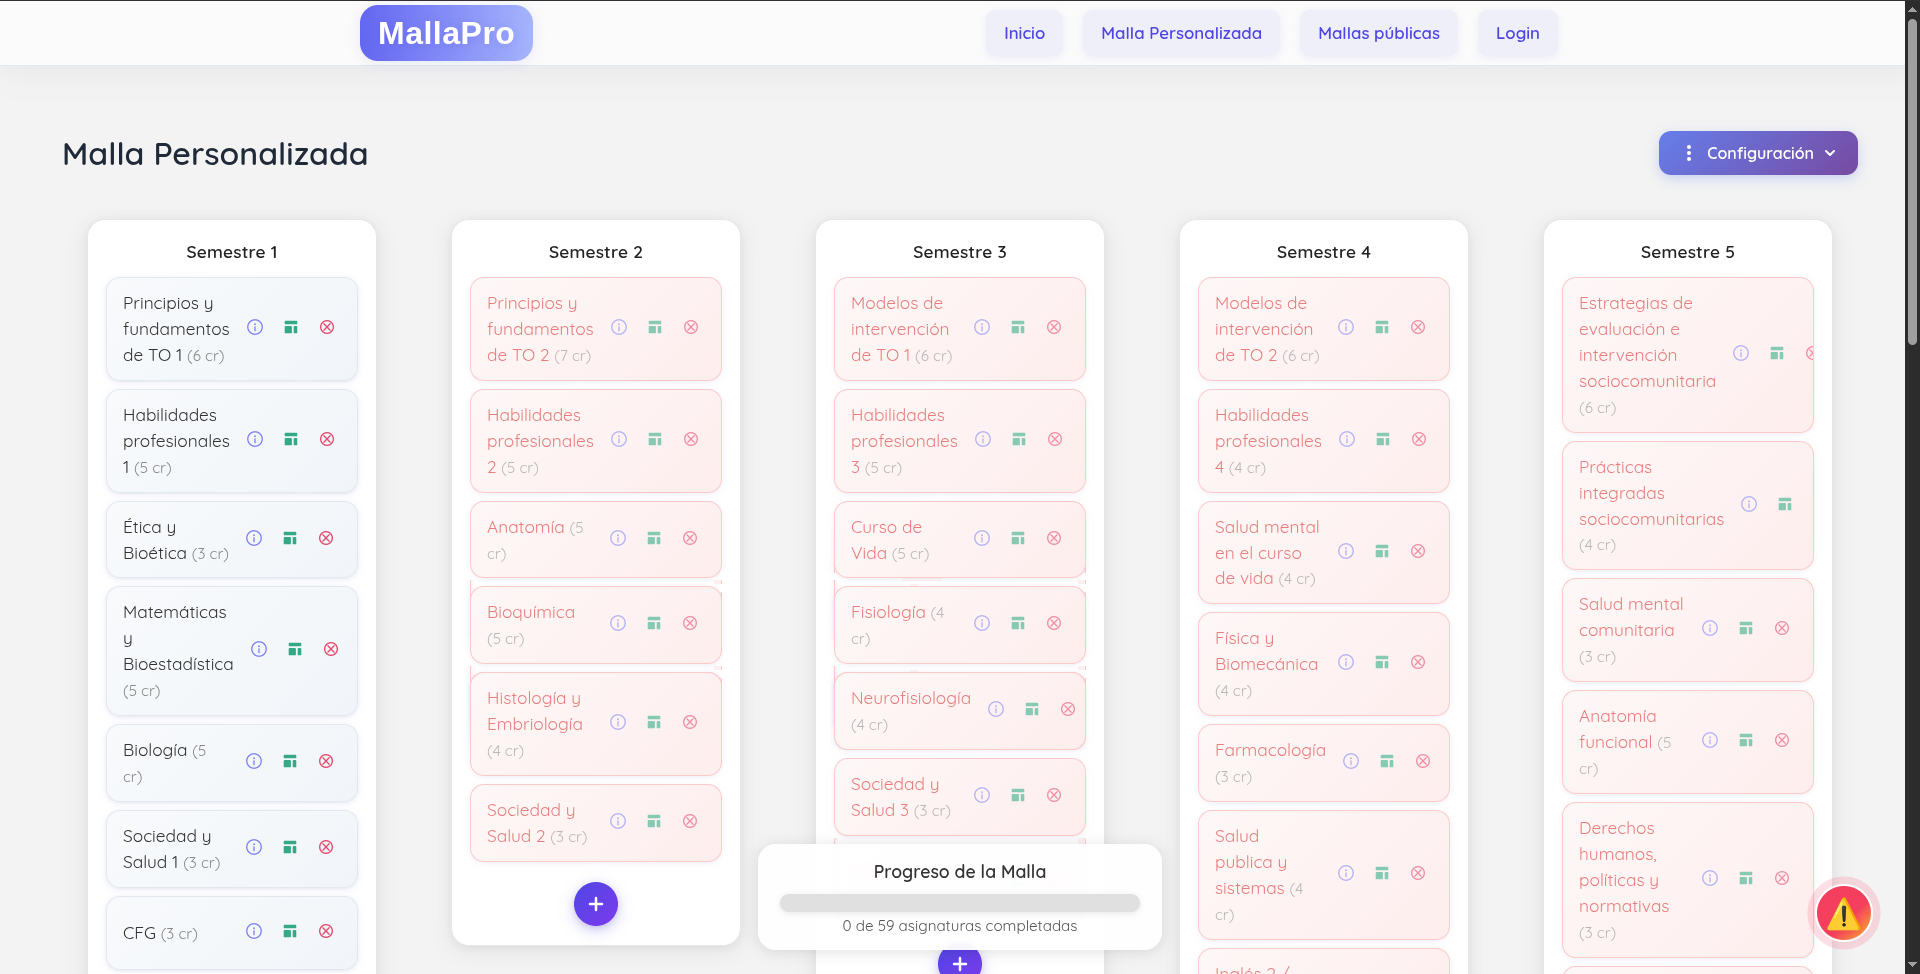Select the Matemáticas y Bioestadística course card

point(178,650)
